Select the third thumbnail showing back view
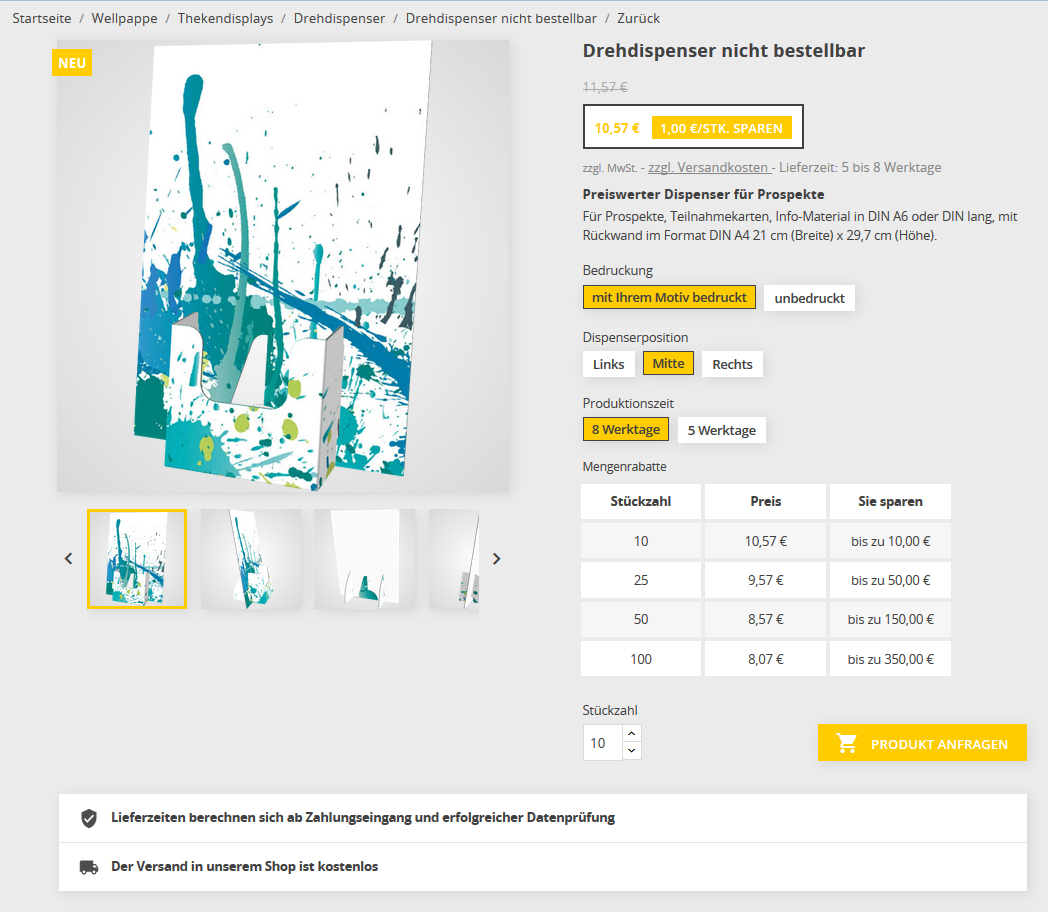 point(365,559)
